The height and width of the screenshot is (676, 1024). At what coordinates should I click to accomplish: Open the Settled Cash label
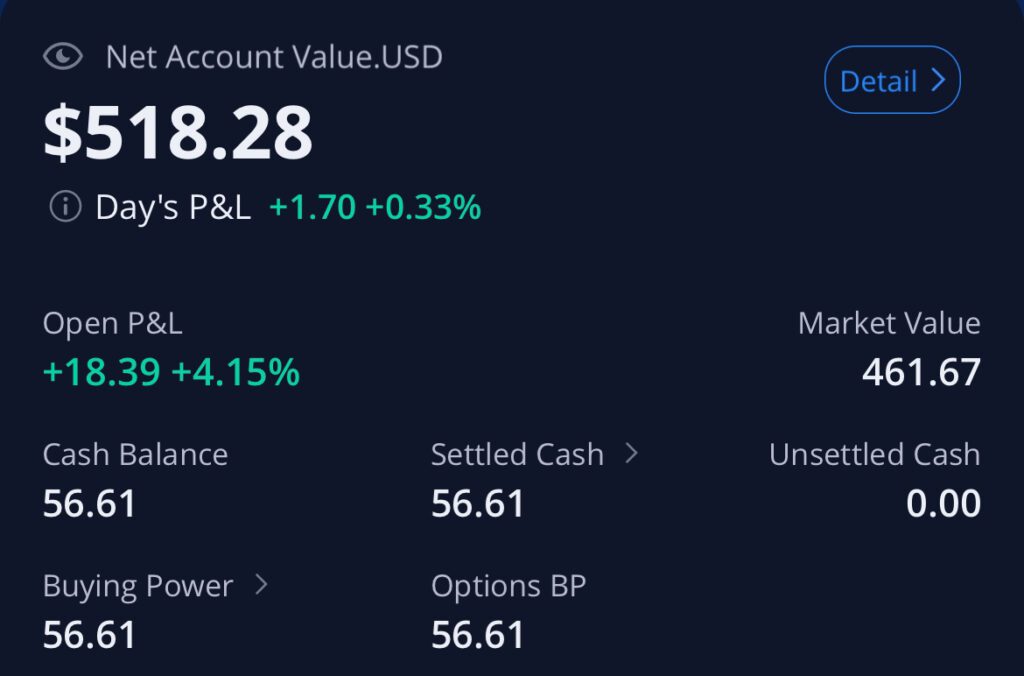(517, 454)
